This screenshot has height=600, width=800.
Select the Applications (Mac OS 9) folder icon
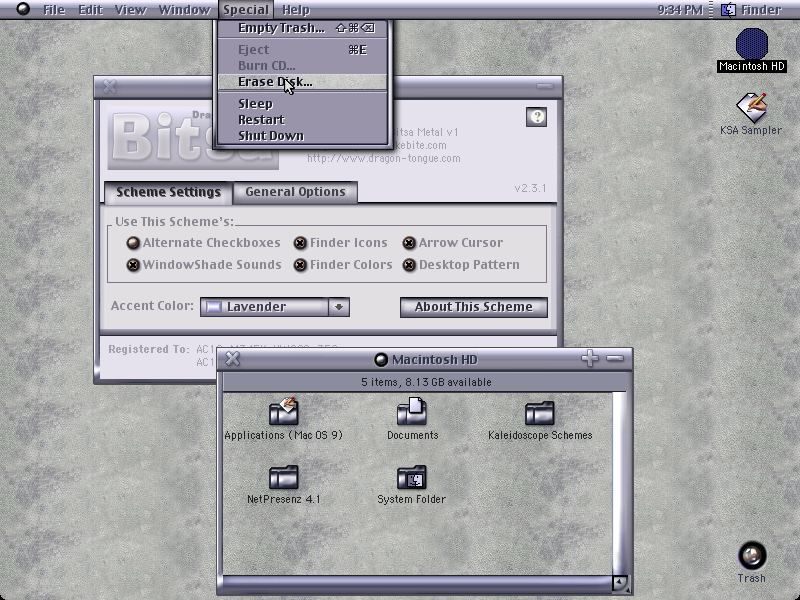click(x=284, y=411)
